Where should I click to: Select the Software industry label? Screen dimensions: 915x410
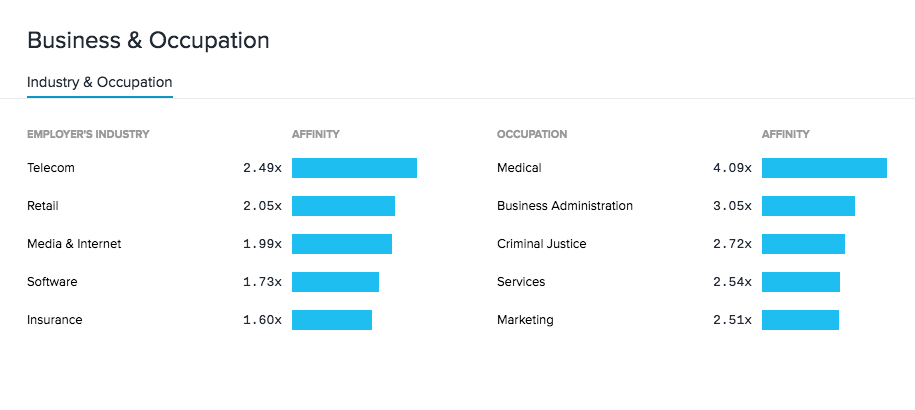(52, 282)
